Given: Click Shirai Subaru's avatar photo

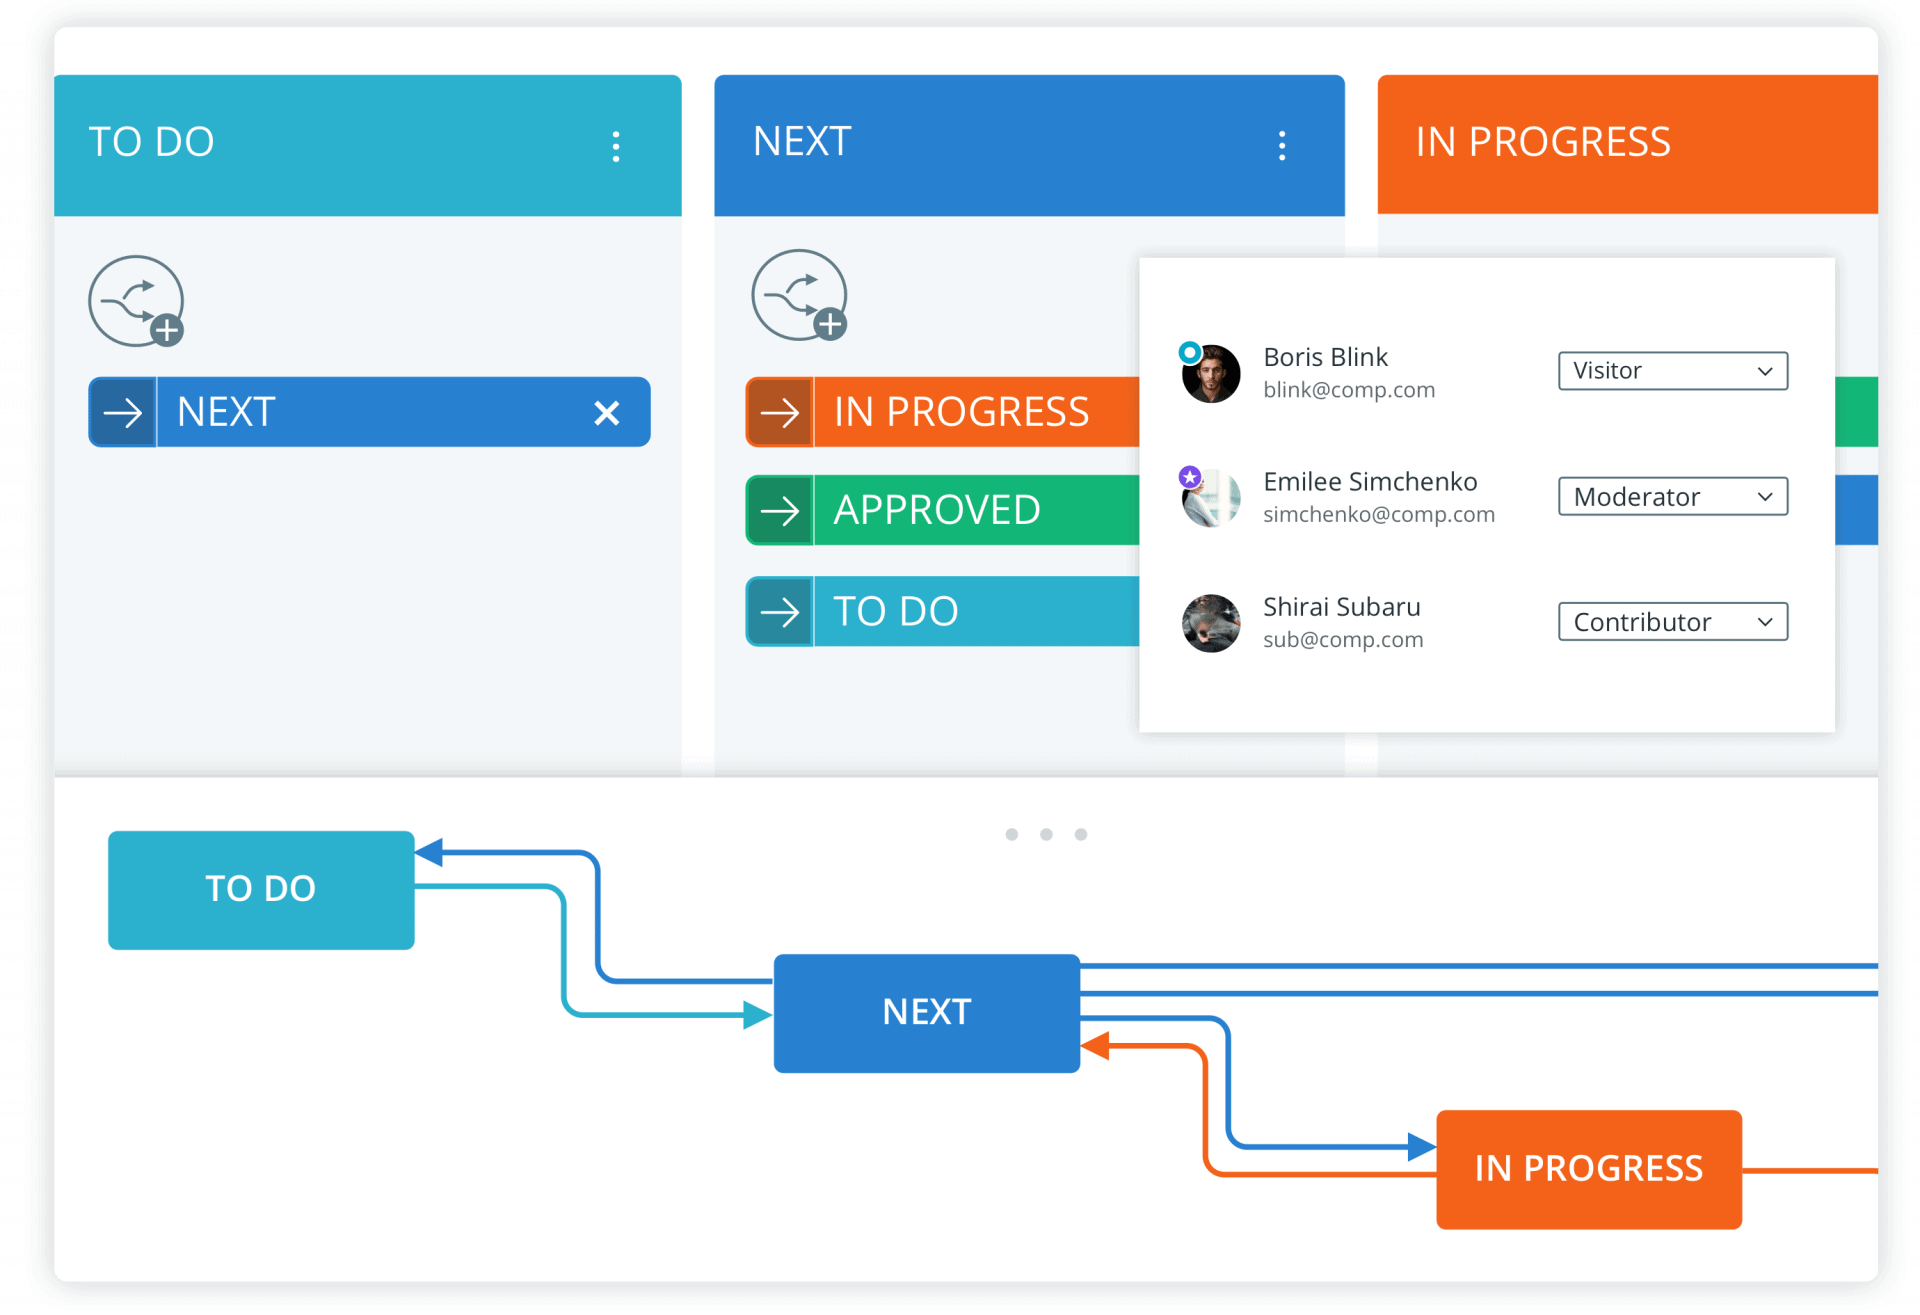Looking at the screenshot, I should click(1211, 623).
